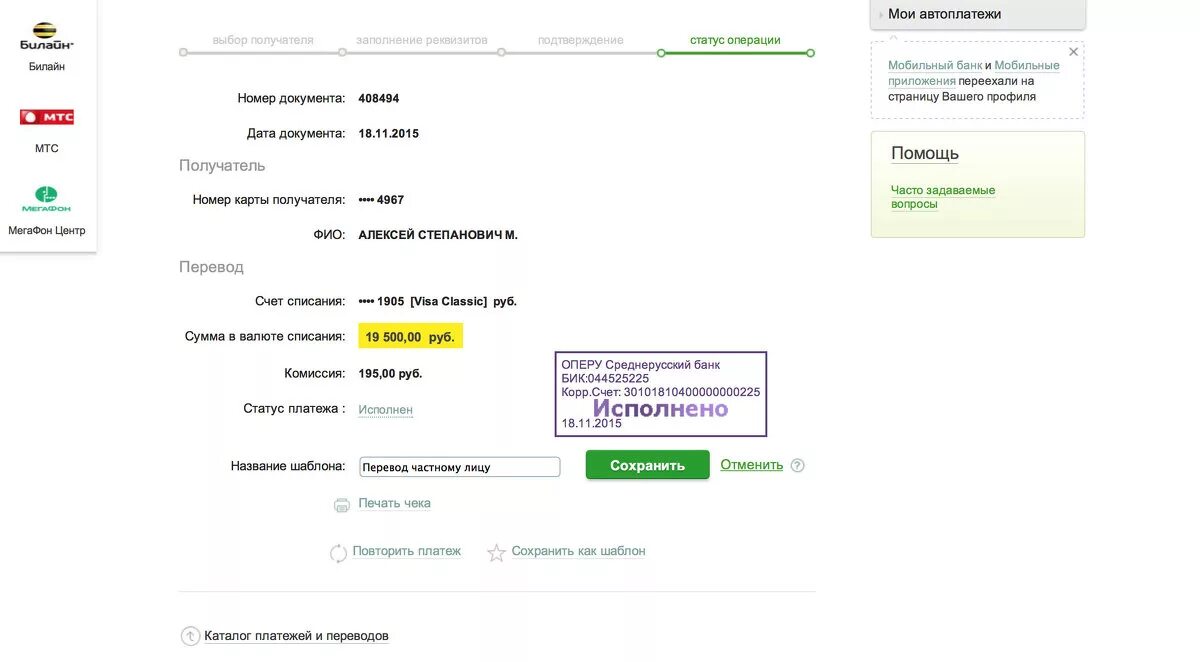
Task: Open Каталог платежей и переводов link
Action: 296,636
